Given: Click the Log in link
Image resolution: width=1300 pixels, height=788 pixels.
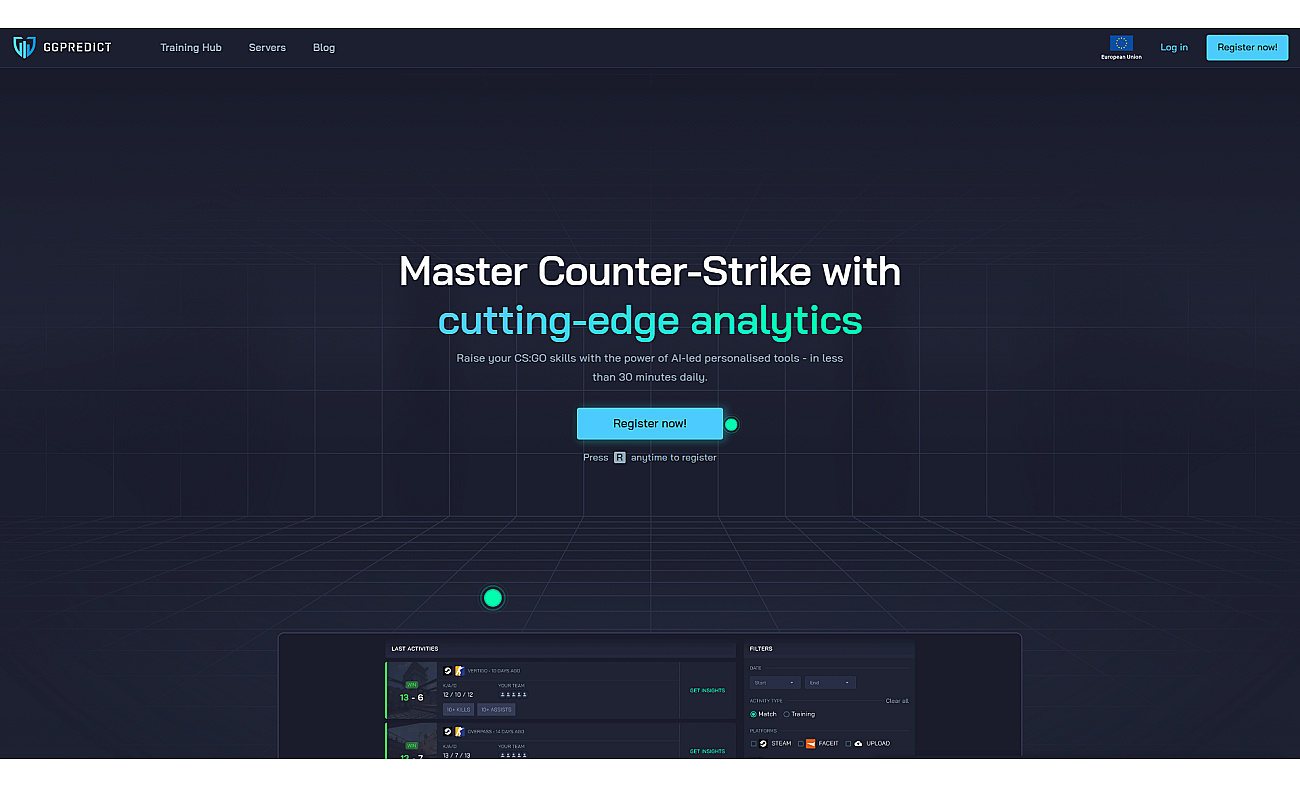Looking at the screenshot, I should 1174,48.
